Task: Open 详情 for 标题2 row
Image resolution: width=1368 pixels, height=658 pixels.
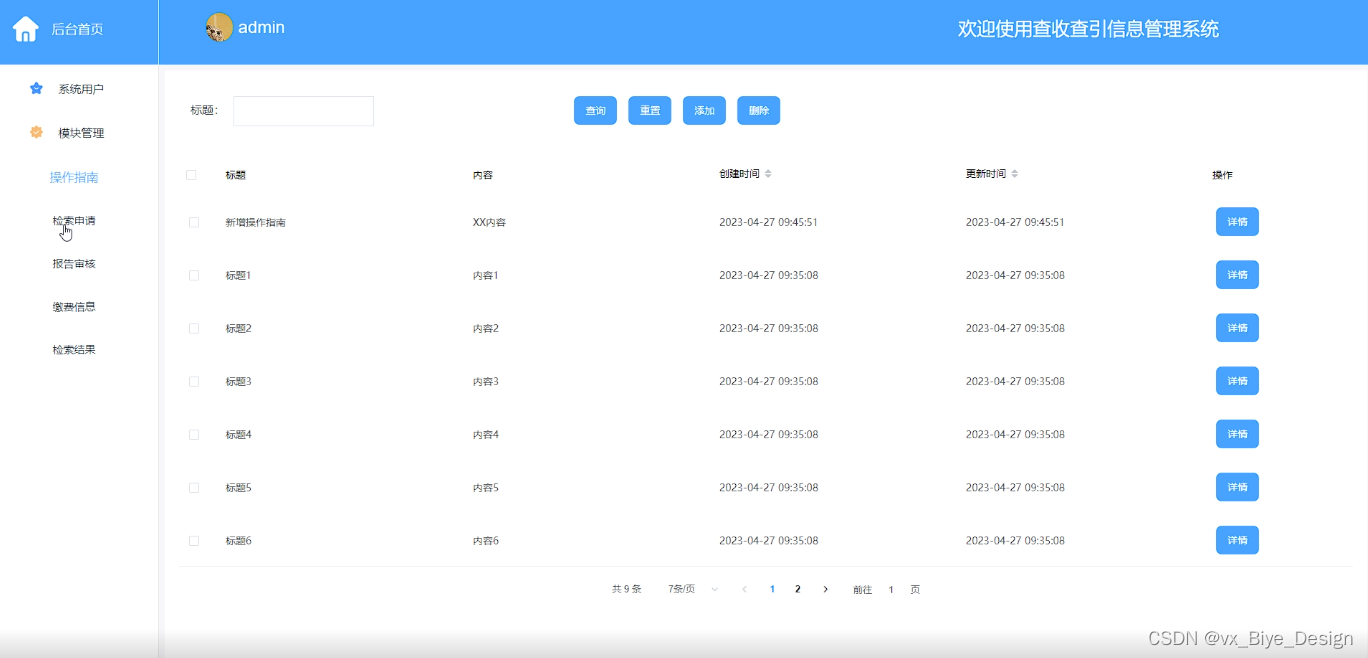Action: (x=1237, y=328)
